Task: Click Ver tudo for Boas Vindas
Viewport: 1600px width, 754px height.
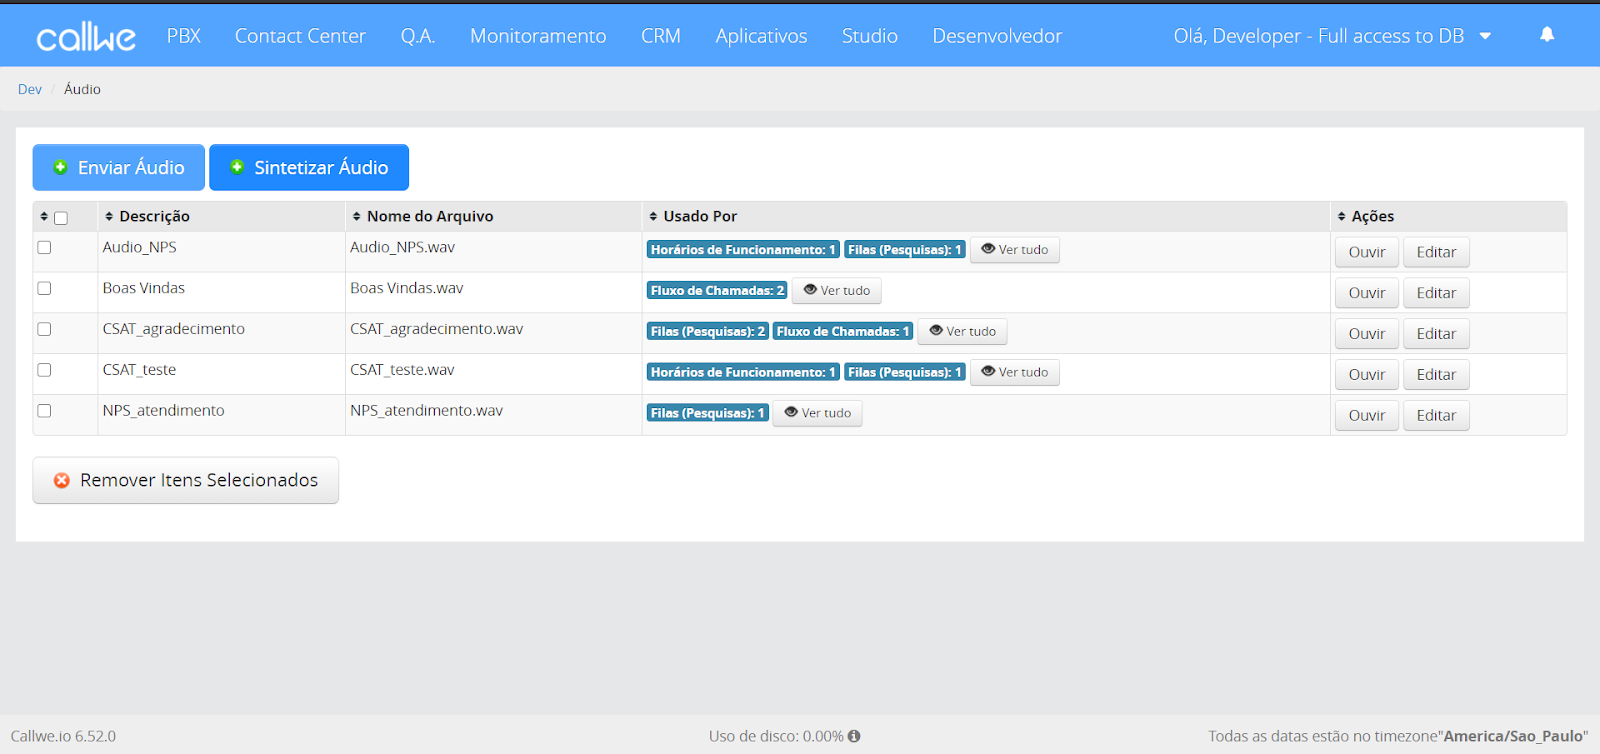Action: [x=837, y=291]
